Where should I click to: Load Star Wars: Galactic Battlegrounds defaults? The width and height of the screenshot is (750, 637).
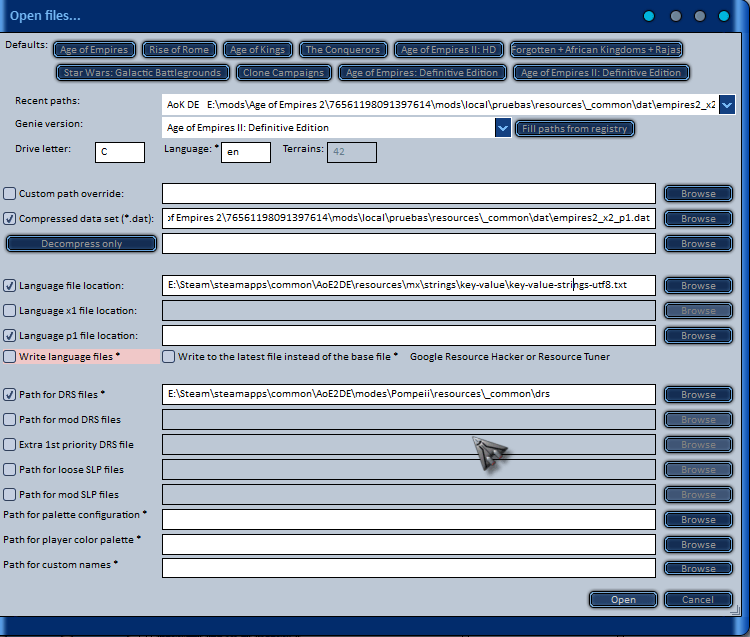[x=143, y=73]
